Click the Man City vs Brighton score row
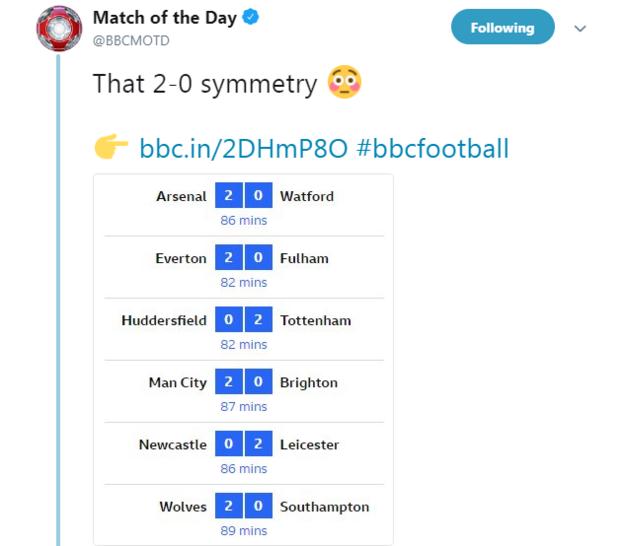This screenshot has height=546, width=624. (x=244, y=391)
